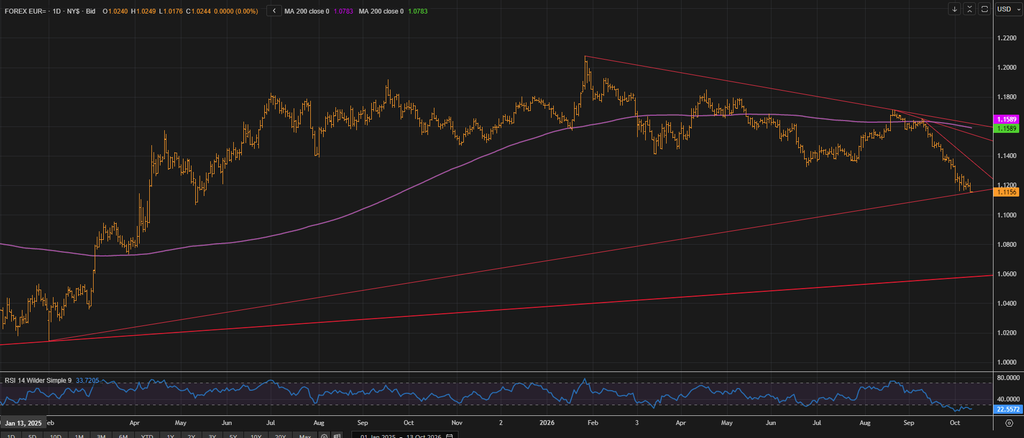Select the FOREX EUR= symbol label
Viewport: 1024px width, 438px height.
pyautogui.click(x=24, y=12)
